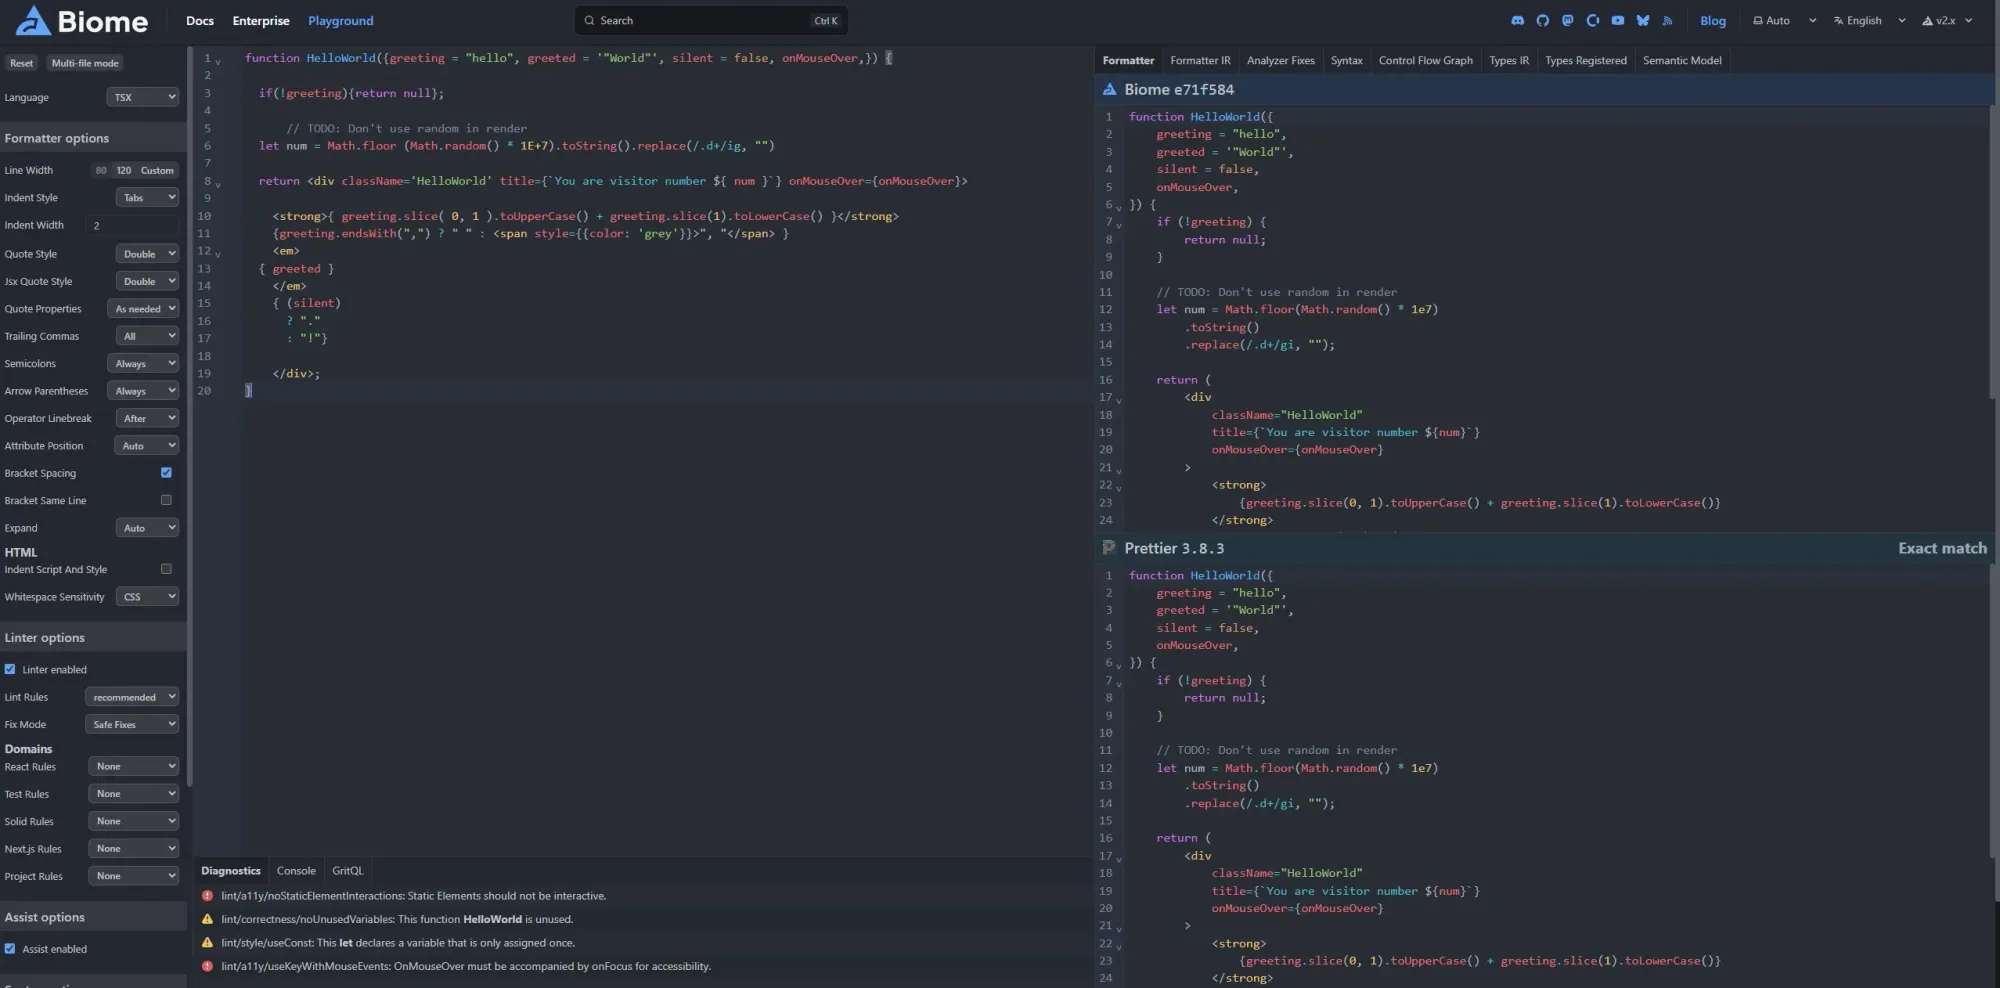Screen dimensions: 2000x988
Task: Toggle the Bracket Spacing checkbox
Action: [x=166, y=473]
